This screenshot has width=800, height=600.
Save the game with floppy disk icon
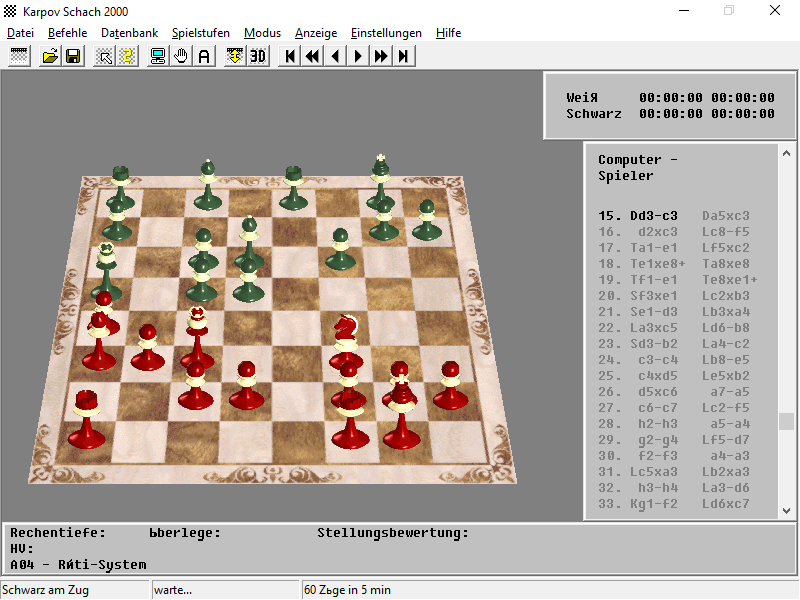[x=73, y=56]
